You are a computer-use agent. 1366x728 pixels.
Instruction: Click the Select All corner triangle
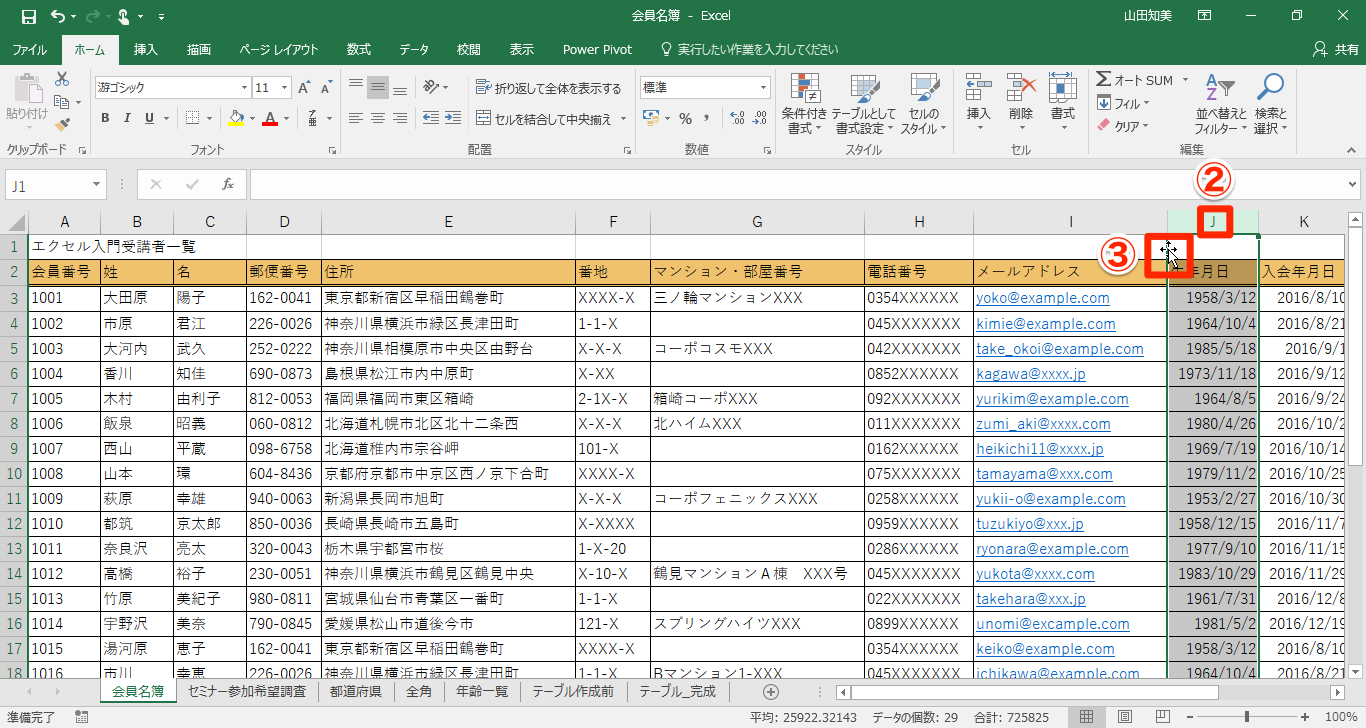coord(15,222)
